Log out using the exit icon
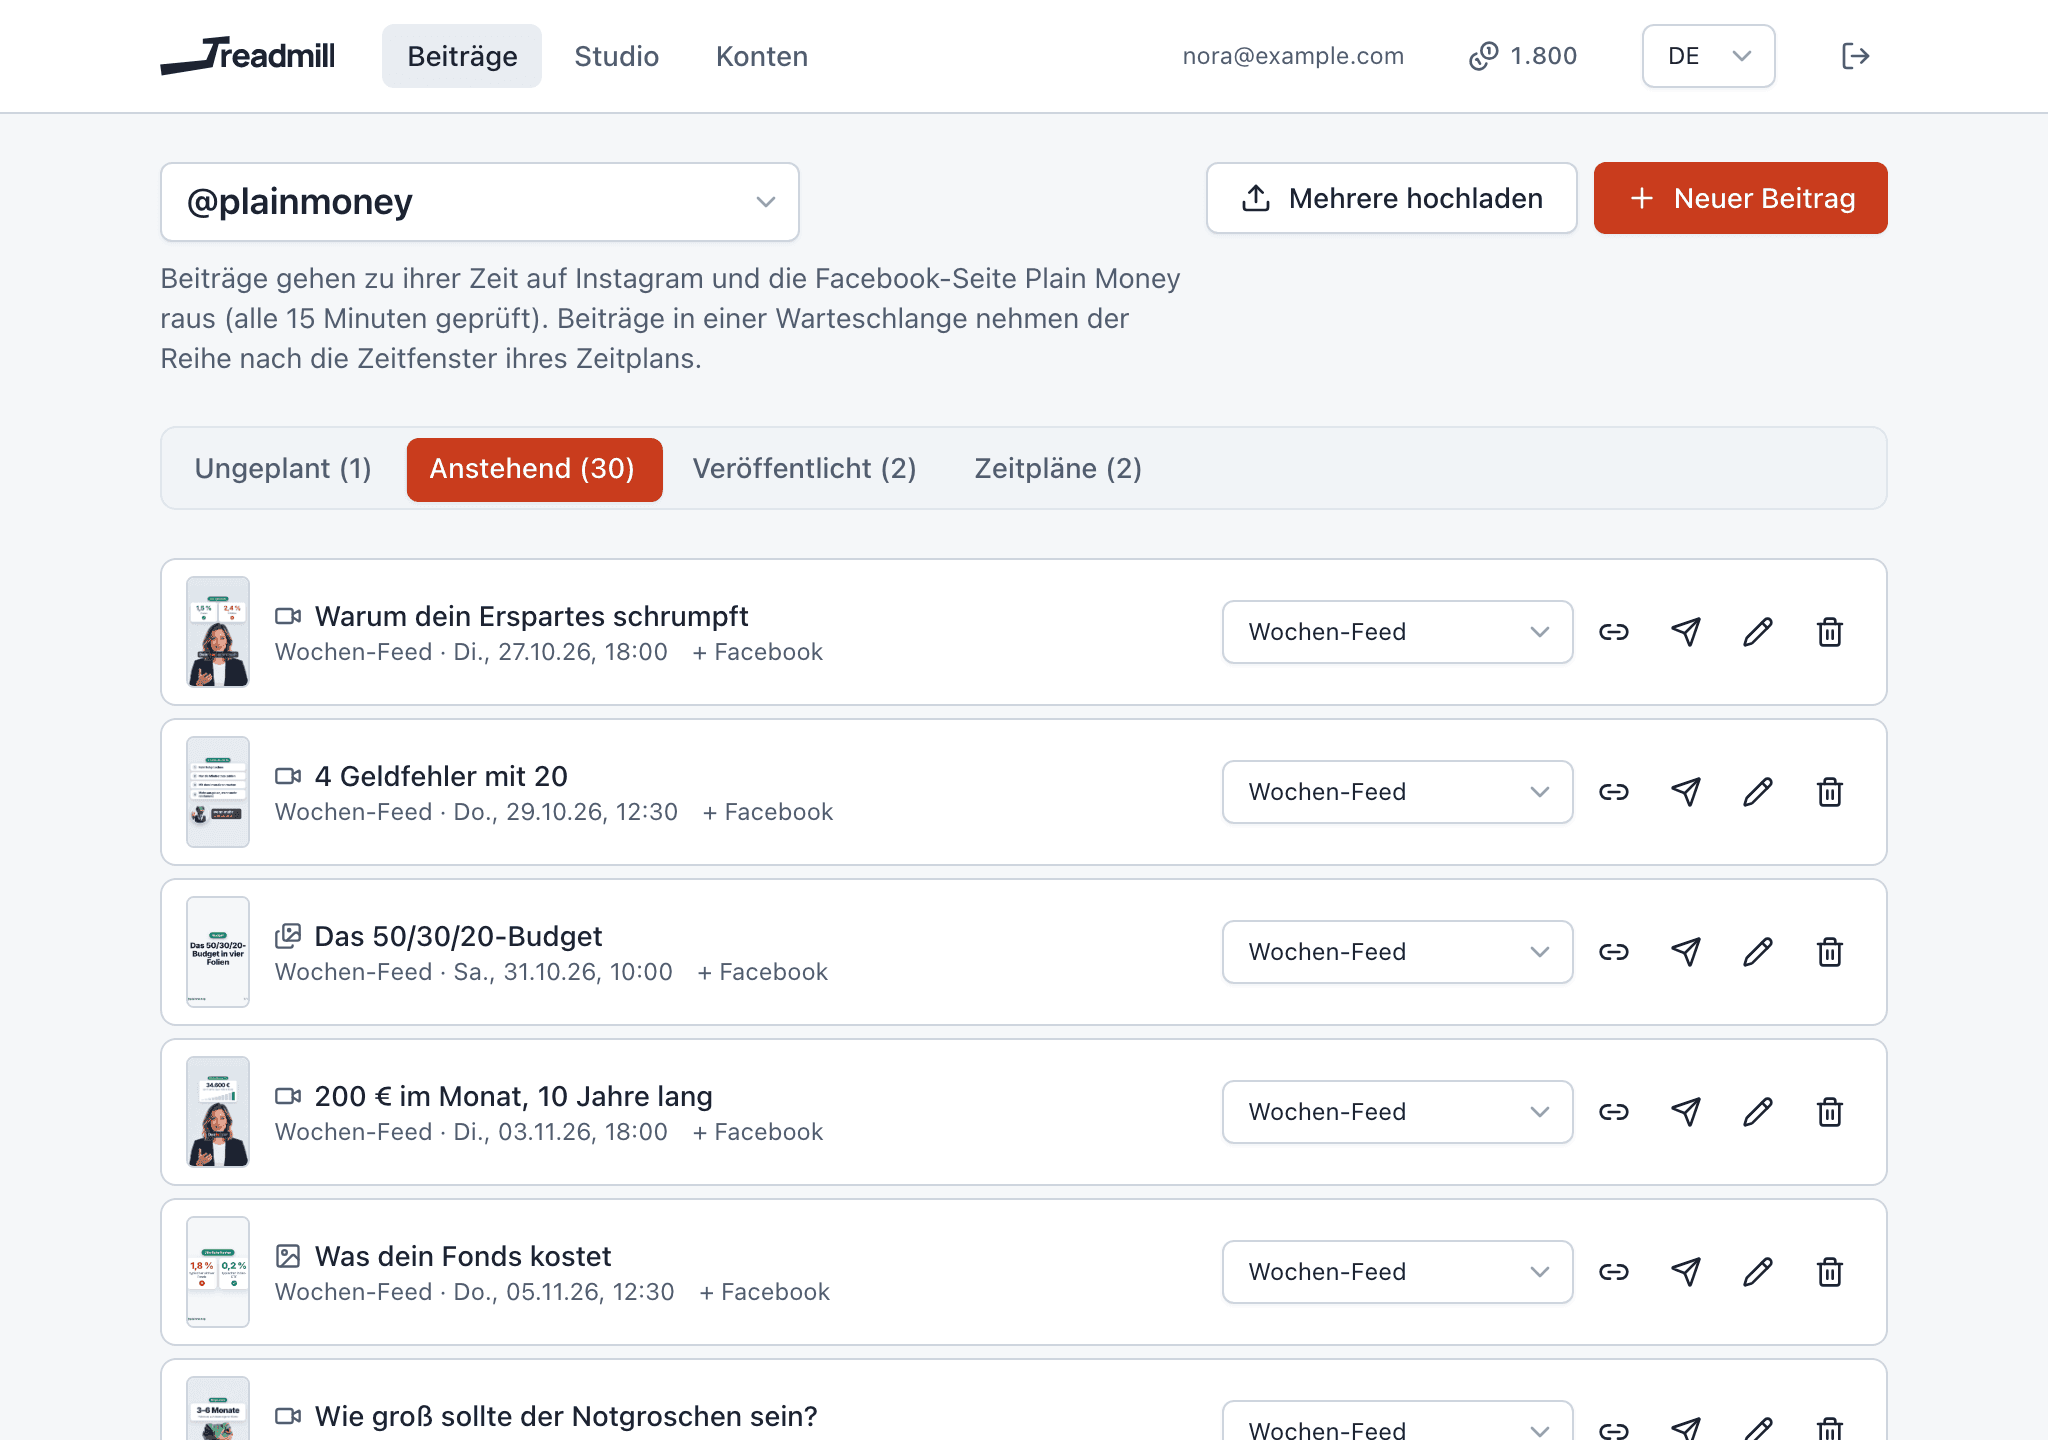2048x1440 pixels. 1855,56
